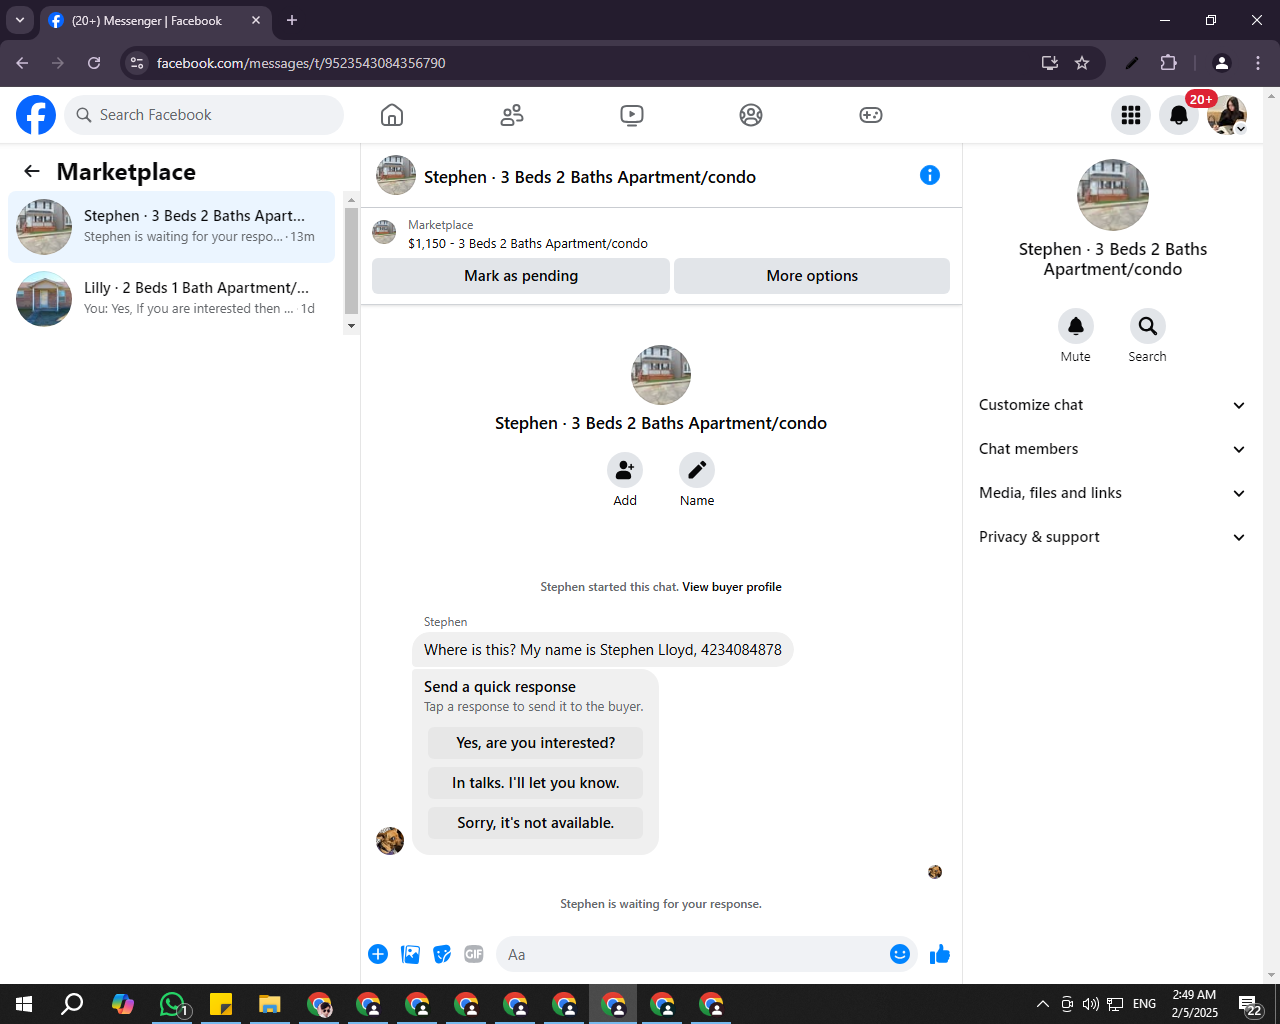Click More options button
This screenshot has height=1024, width=1280.
[812, 276]
